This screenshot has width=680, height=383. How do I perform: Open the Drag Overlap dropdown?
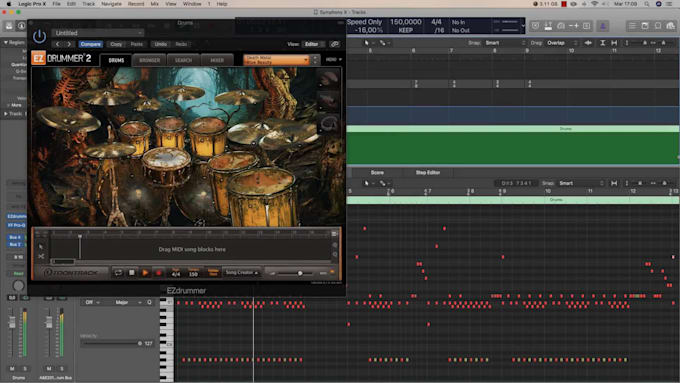[562, 43]
